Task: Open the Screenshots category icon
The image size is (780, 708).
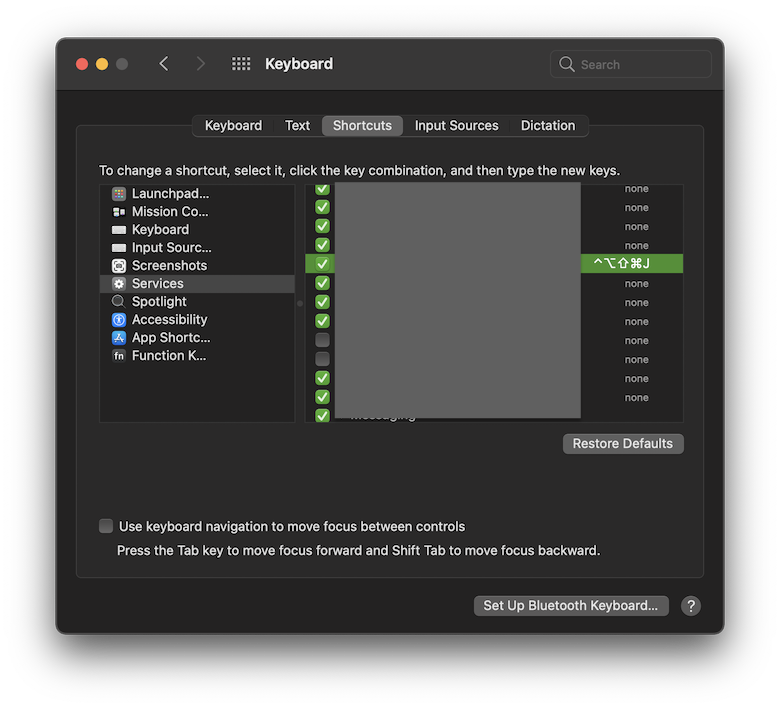Action: 118,266
